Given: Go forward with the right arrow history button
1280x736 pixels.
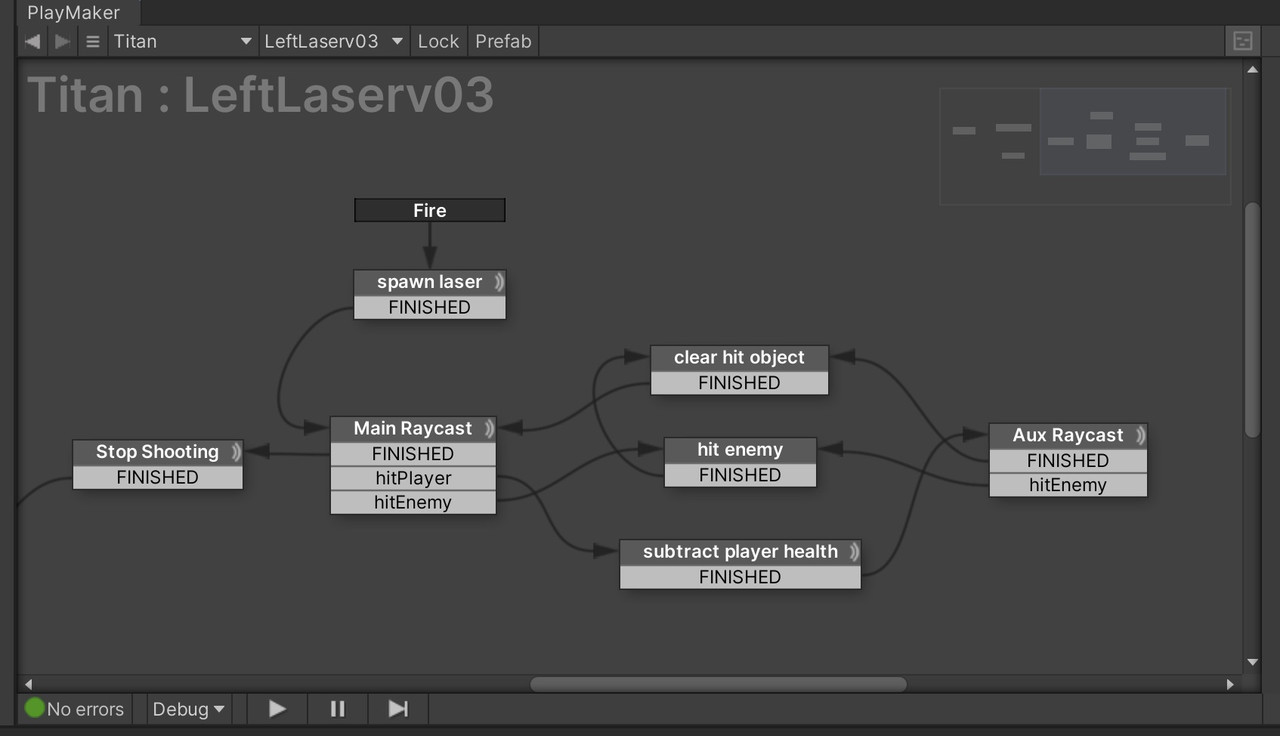Looking at the screenshot, I should (62, 41).
